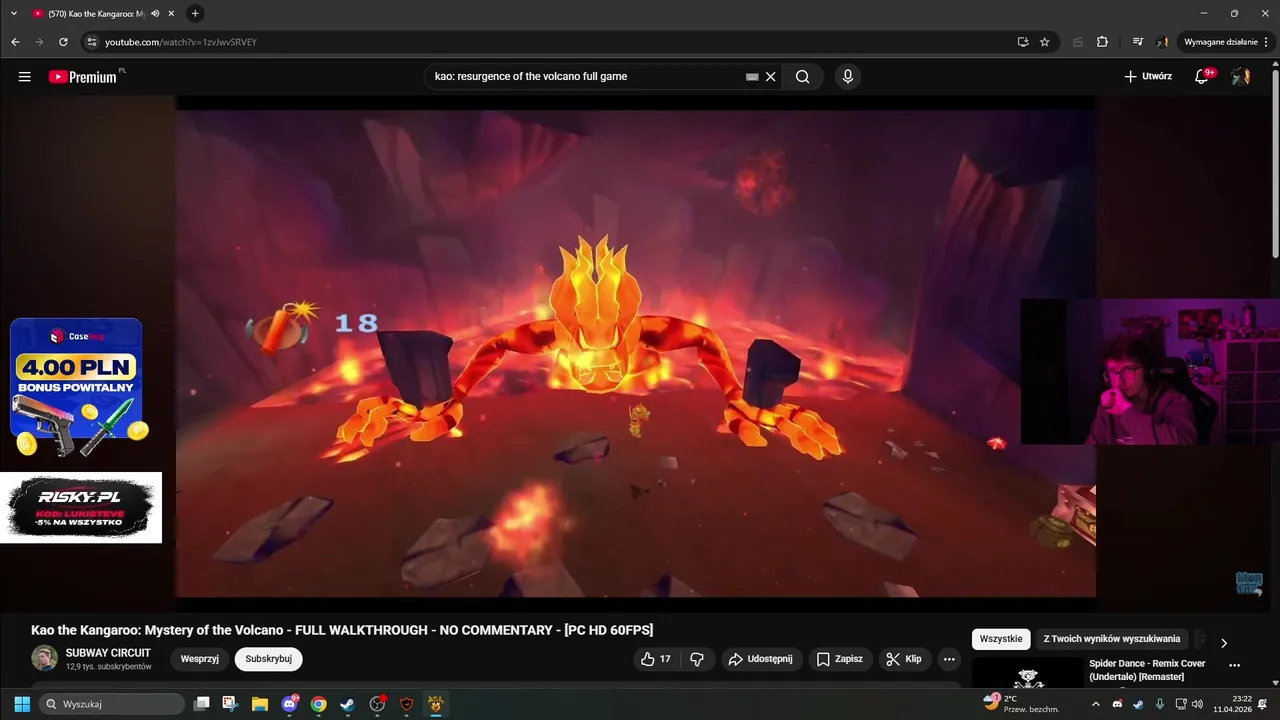
Task: Open search tabs dropdown arrow
Action: coord(14,13)
